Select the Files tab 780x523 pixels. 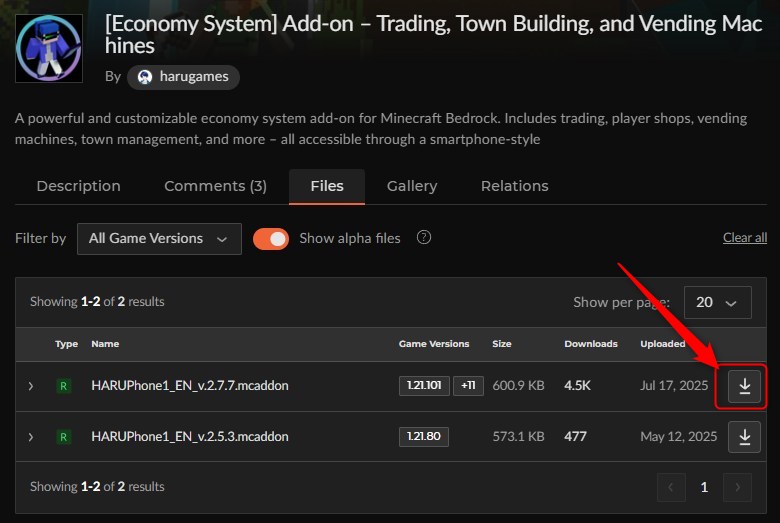click(x=327, y=186)
